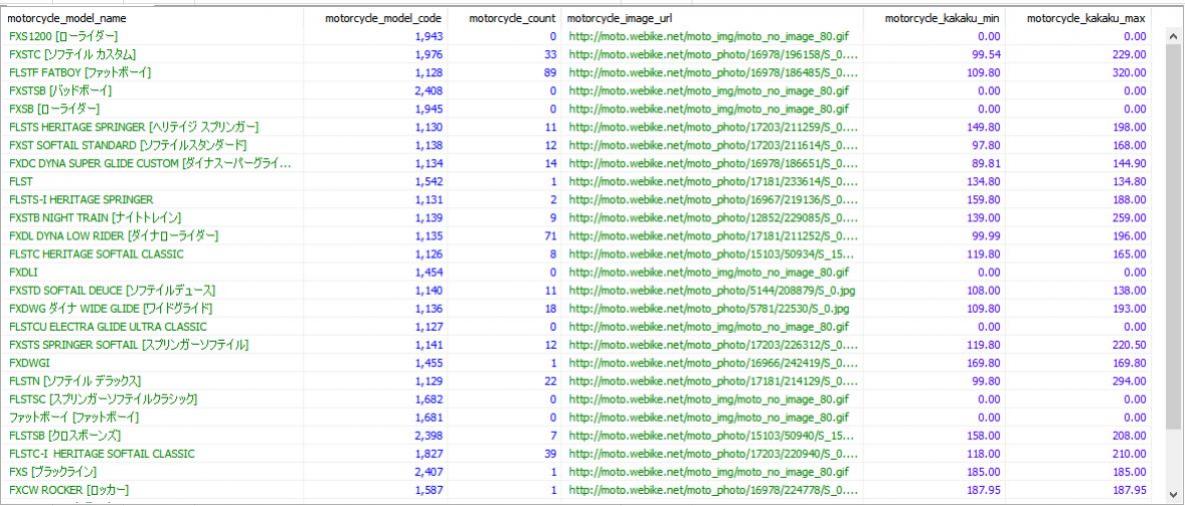Click the motorcycle_kakaku_min column header
Image resolution: width=1185 pixels, height=506 pixels.
935,17
